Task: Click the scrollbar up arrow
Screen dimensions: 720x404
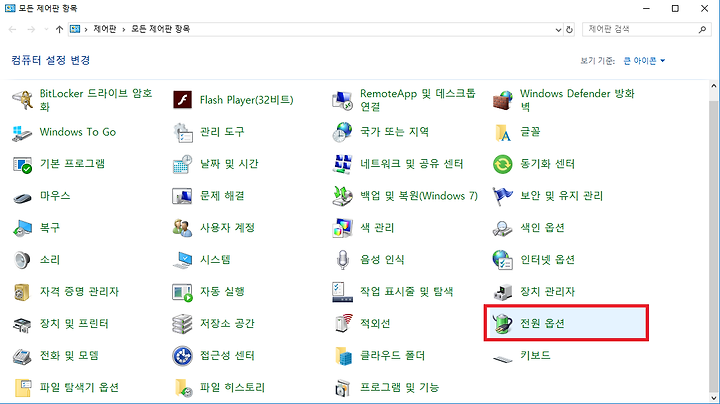Action: tap(714, 85)
